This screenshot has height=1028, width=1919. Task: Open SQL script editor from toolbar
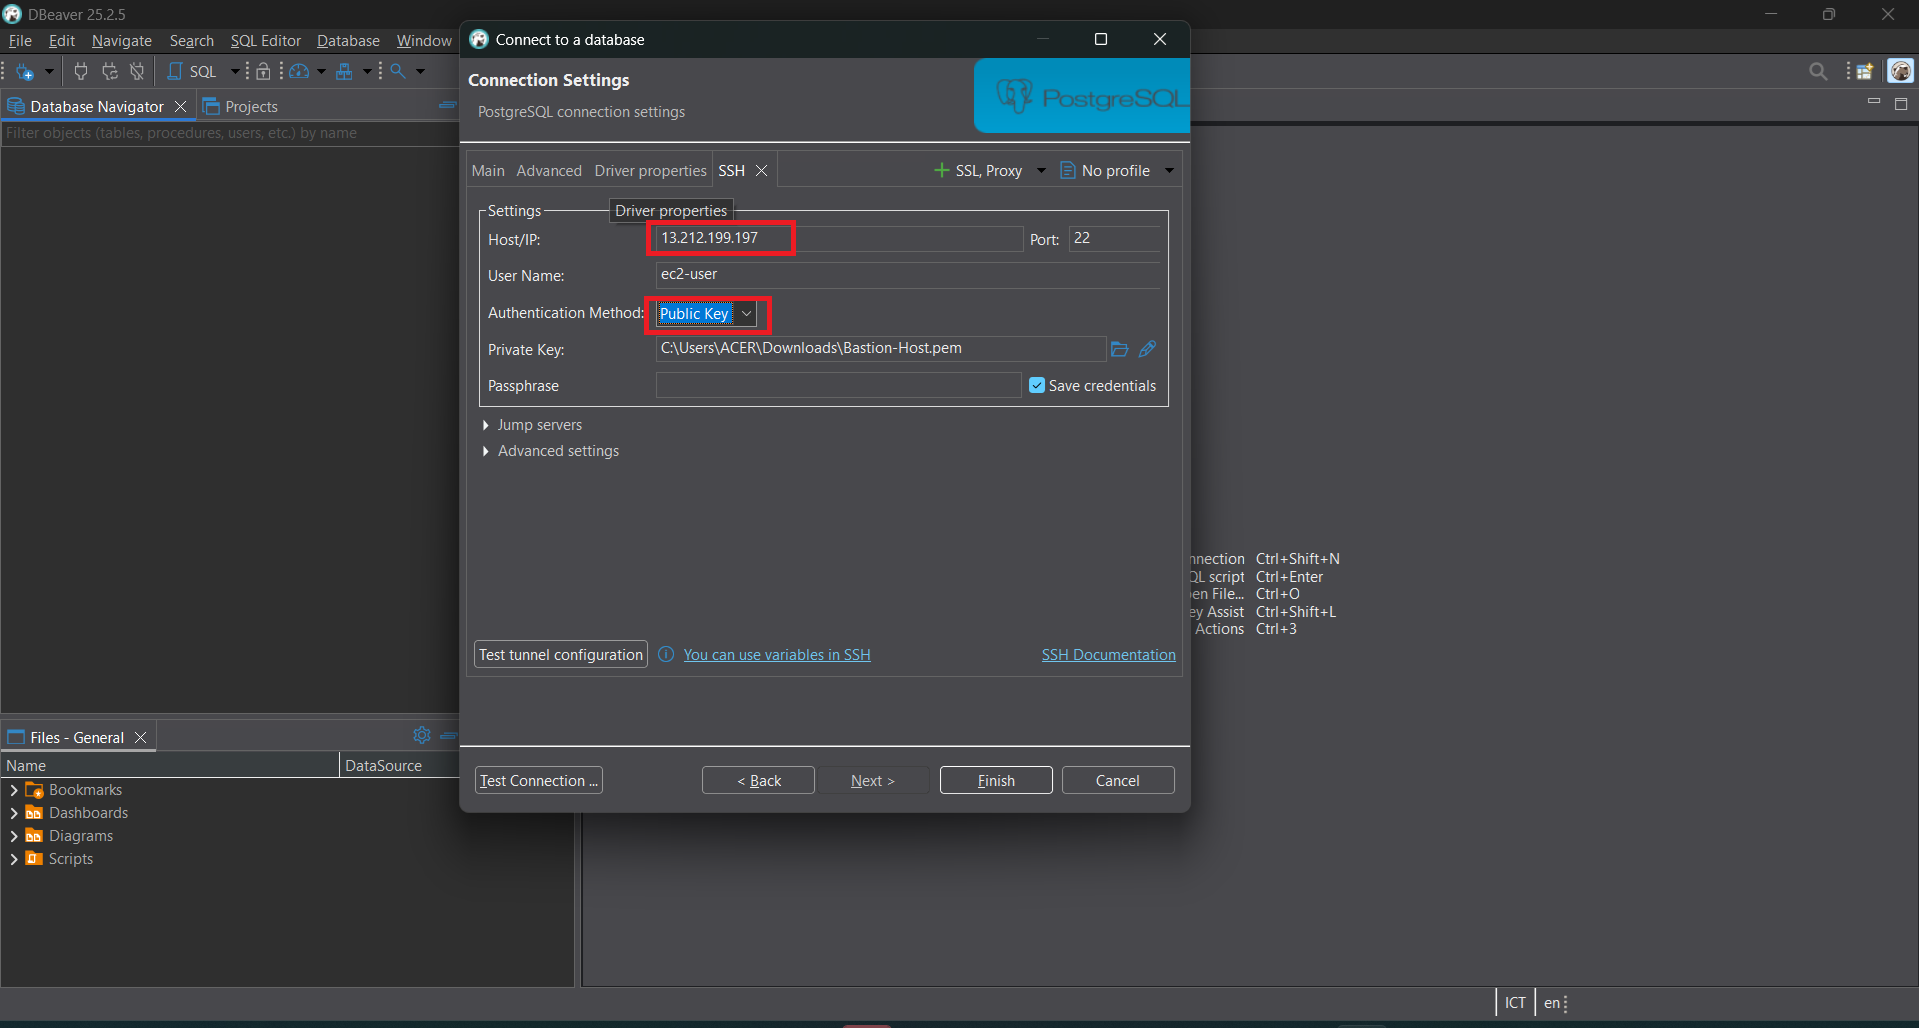click(192, 72)
